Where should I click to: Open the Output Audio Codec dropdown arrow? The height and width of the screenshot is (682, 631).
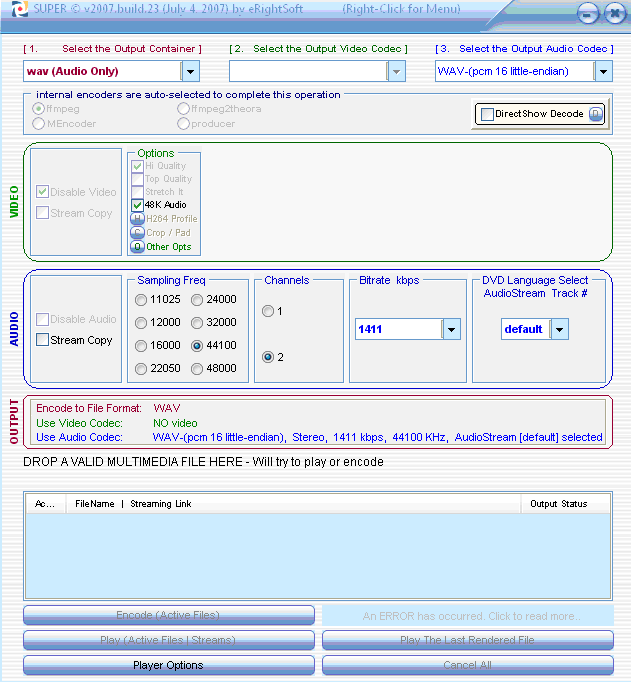[603, 71]
